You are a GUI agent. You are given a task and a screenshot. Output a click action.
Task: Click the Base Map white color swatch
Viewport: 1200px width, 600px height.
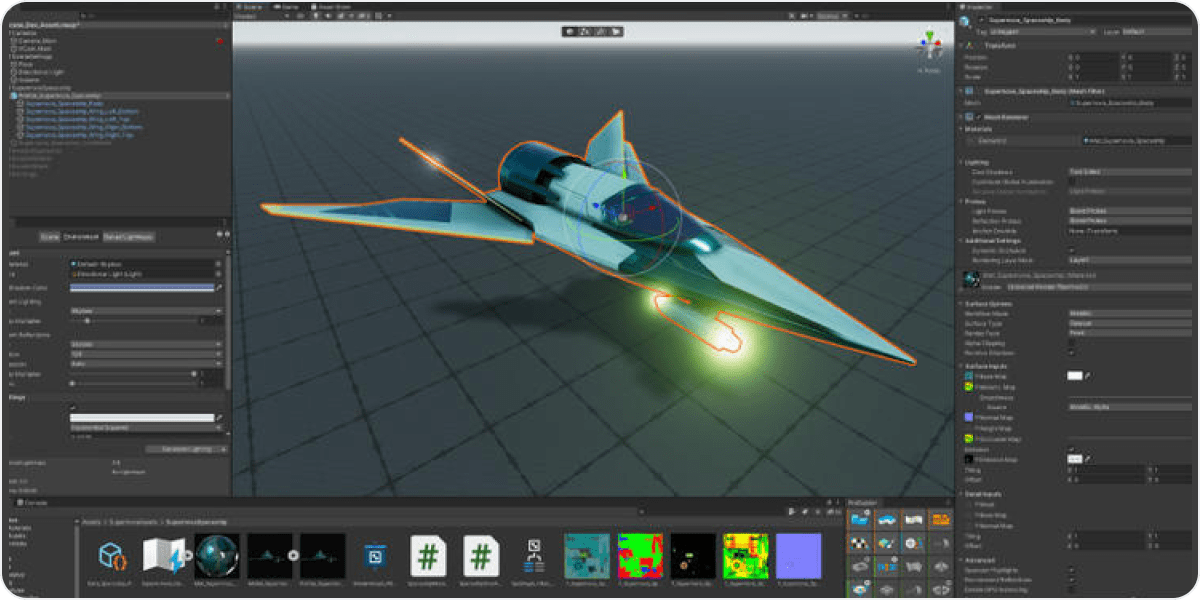point(1075,376)
